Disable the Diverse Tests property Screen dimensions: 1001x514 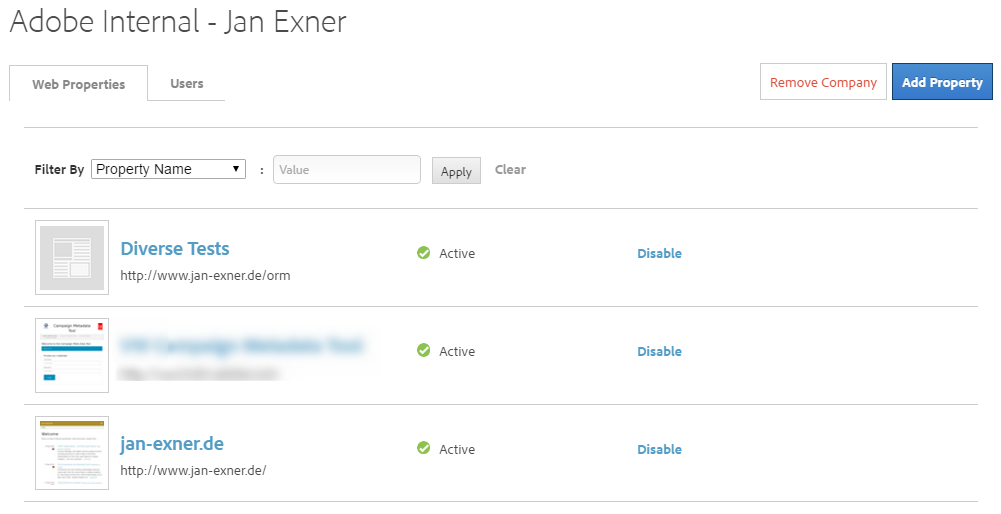[659, 254]
